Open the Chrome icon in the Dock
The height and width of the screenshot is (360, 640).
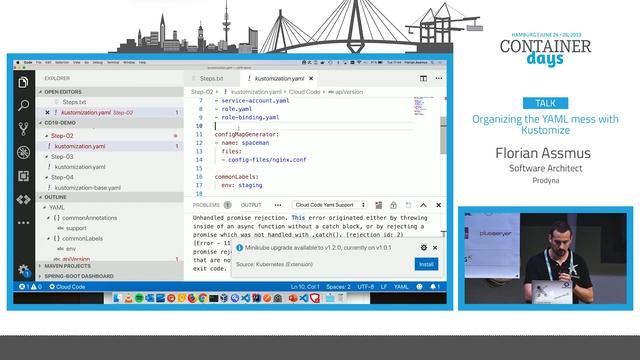tap(202, 298)
